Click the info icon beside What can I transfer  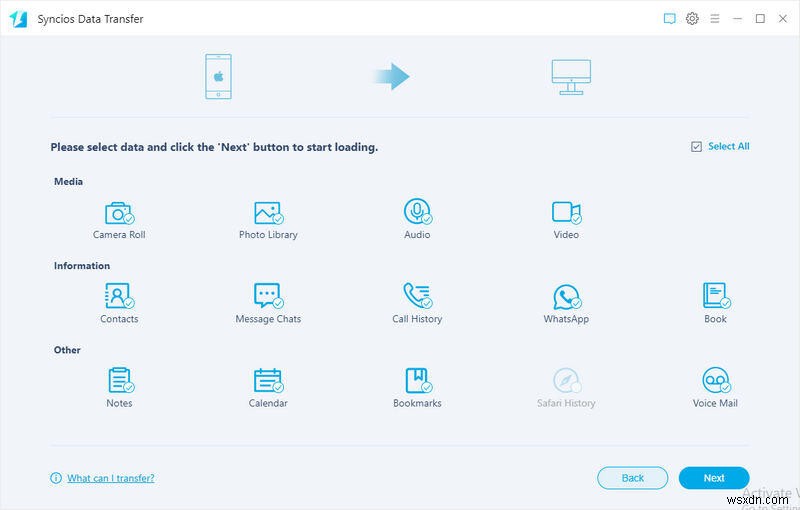pos(56,478)
